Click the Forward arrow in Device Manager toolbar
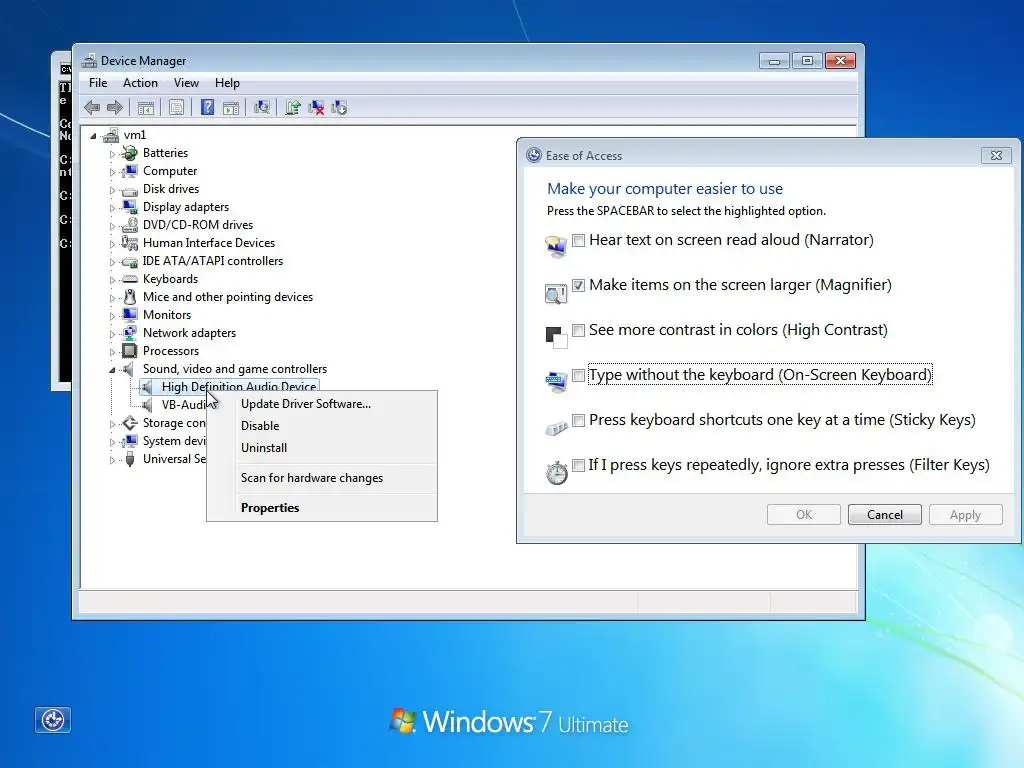The width and height of the screenshot is (1024, 768). [115, 108]
